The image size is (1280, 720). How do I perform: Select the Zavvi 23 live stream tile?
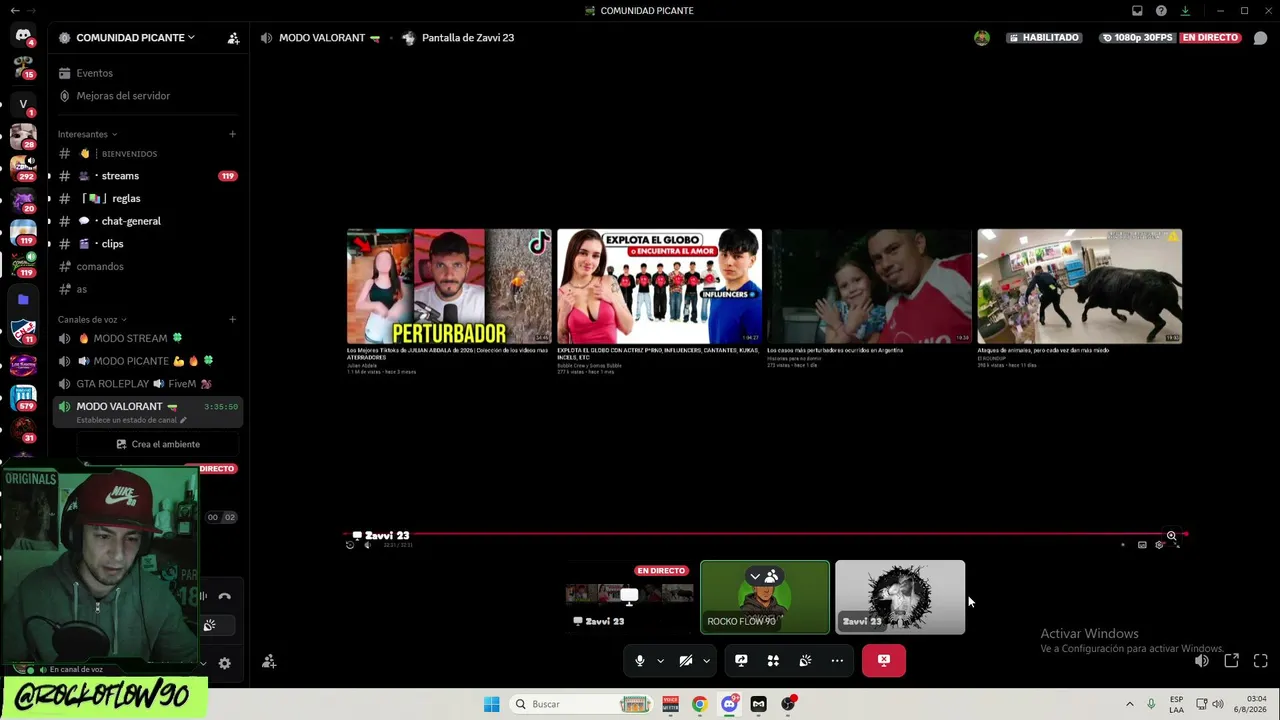(630, 597)
